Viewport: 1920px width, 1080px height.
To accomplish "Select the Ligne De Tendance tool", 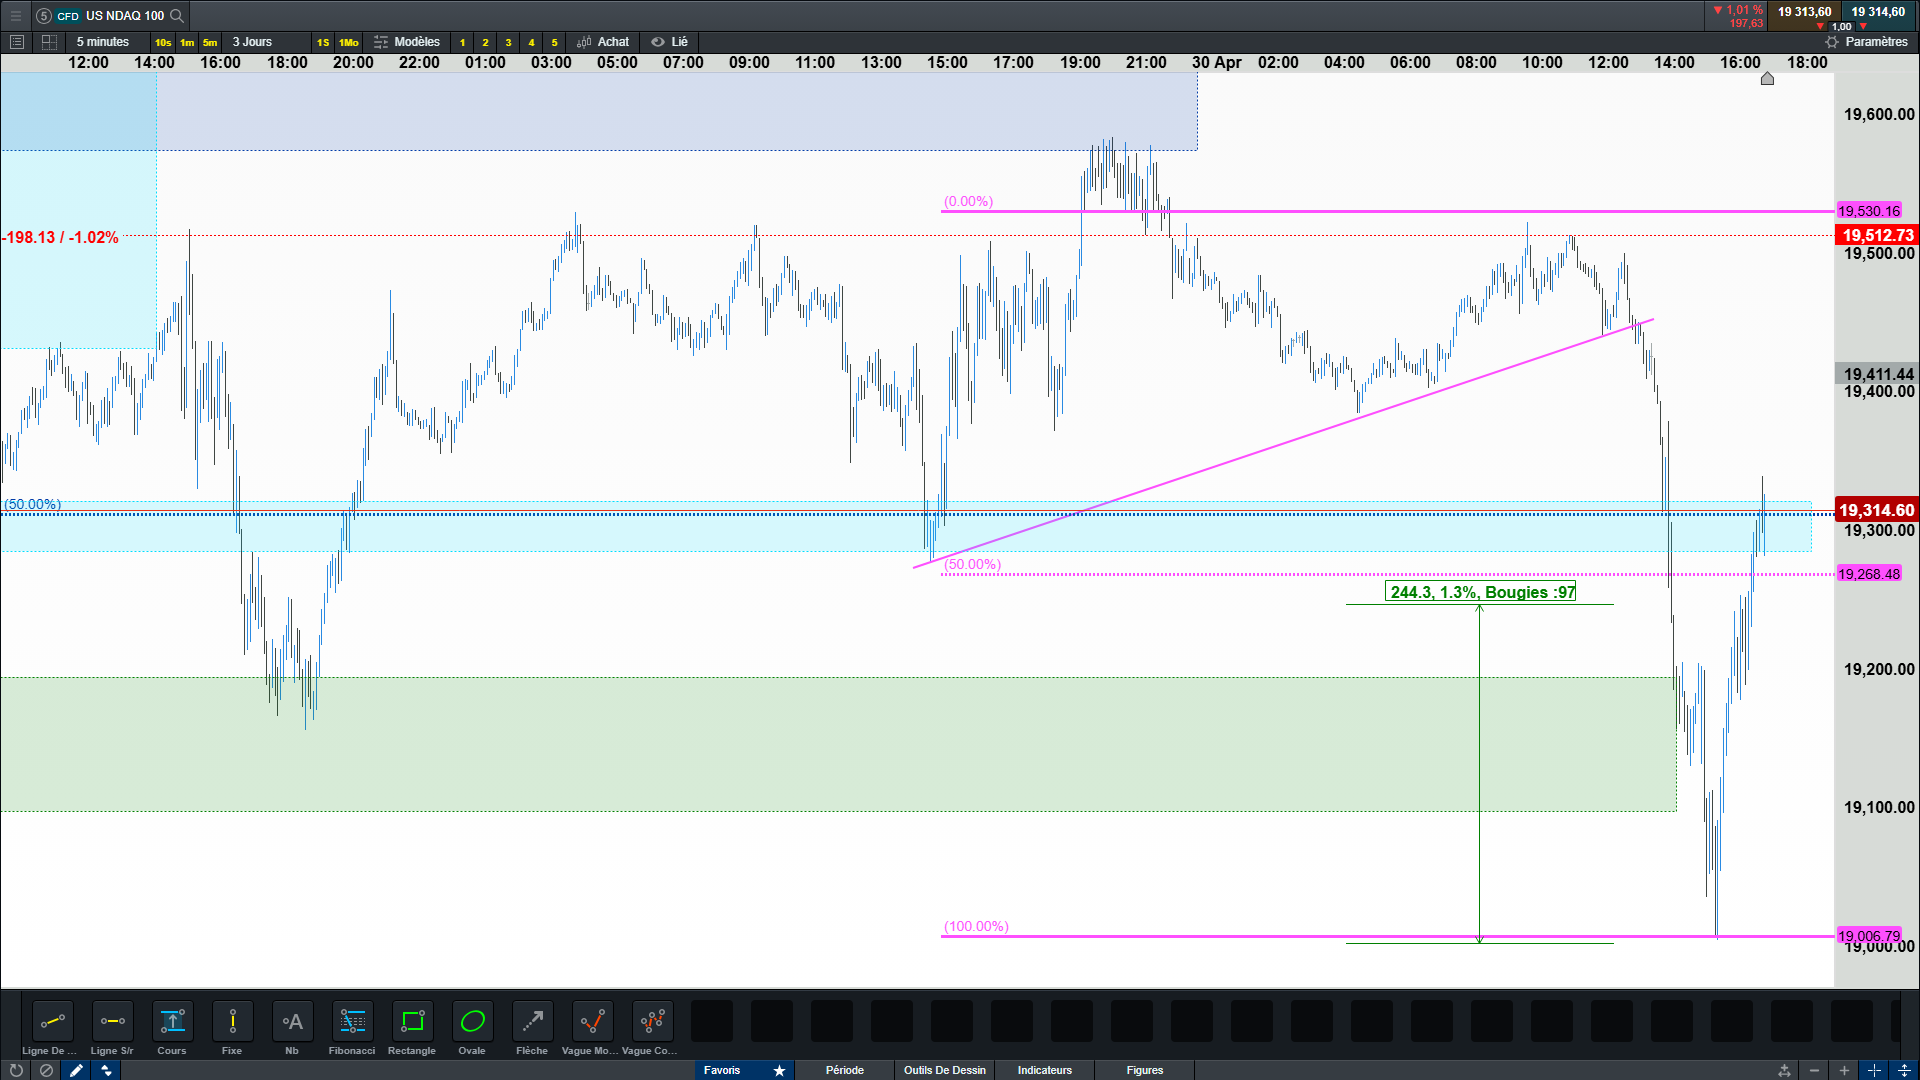I will tap(52, 1022).
